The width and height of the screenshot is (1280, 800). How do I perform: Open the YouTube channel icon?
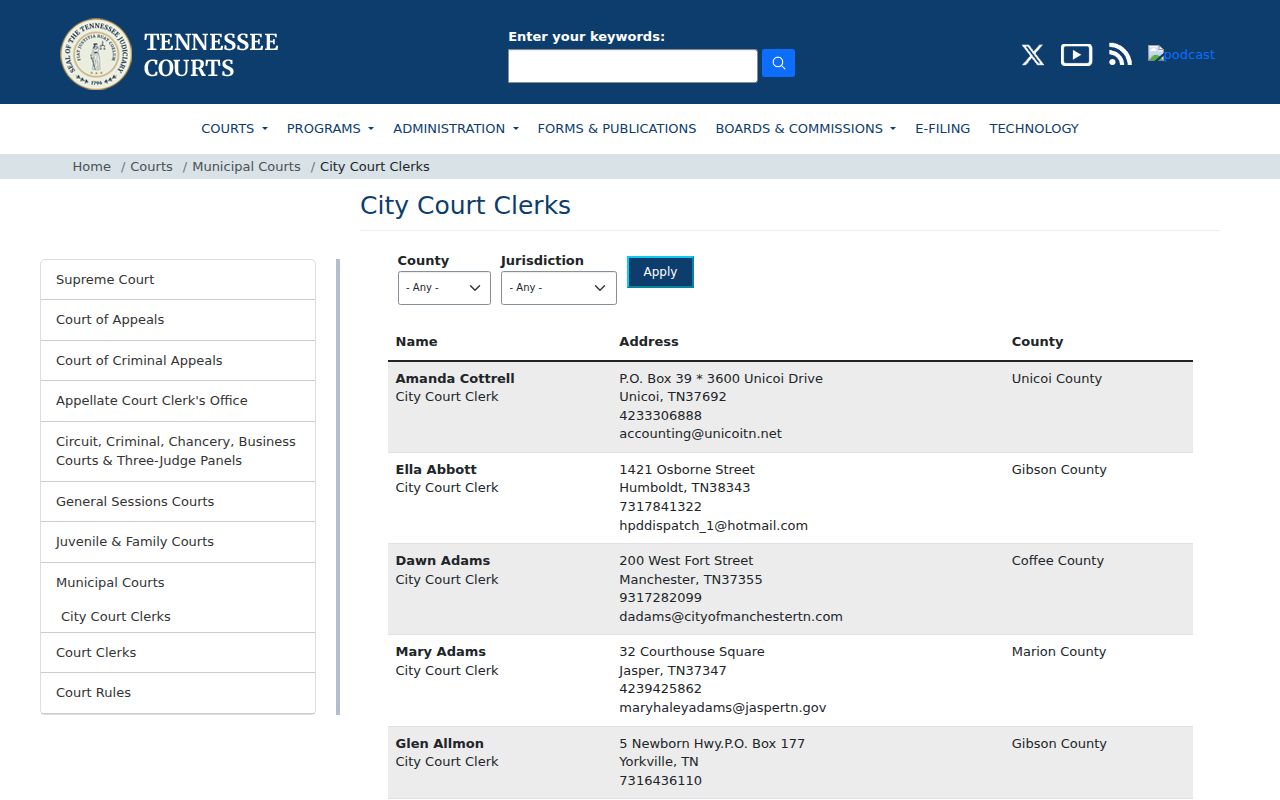(1076, 55)
